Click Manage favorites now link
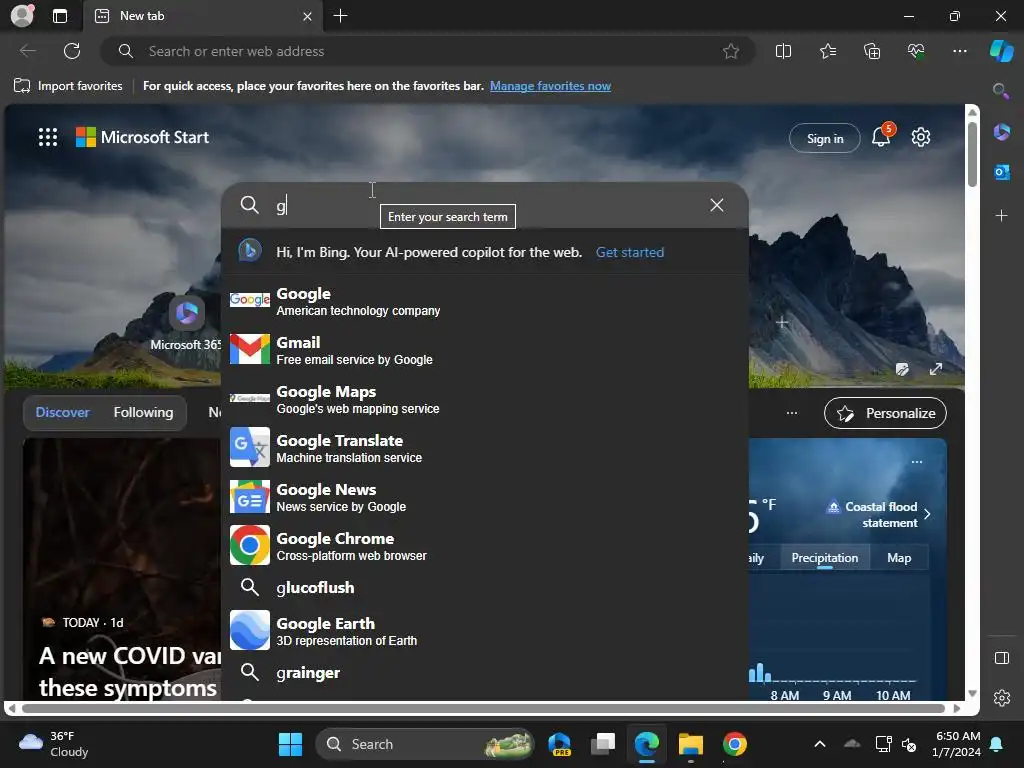This screenshot has height=768, width=1024. 550,86
